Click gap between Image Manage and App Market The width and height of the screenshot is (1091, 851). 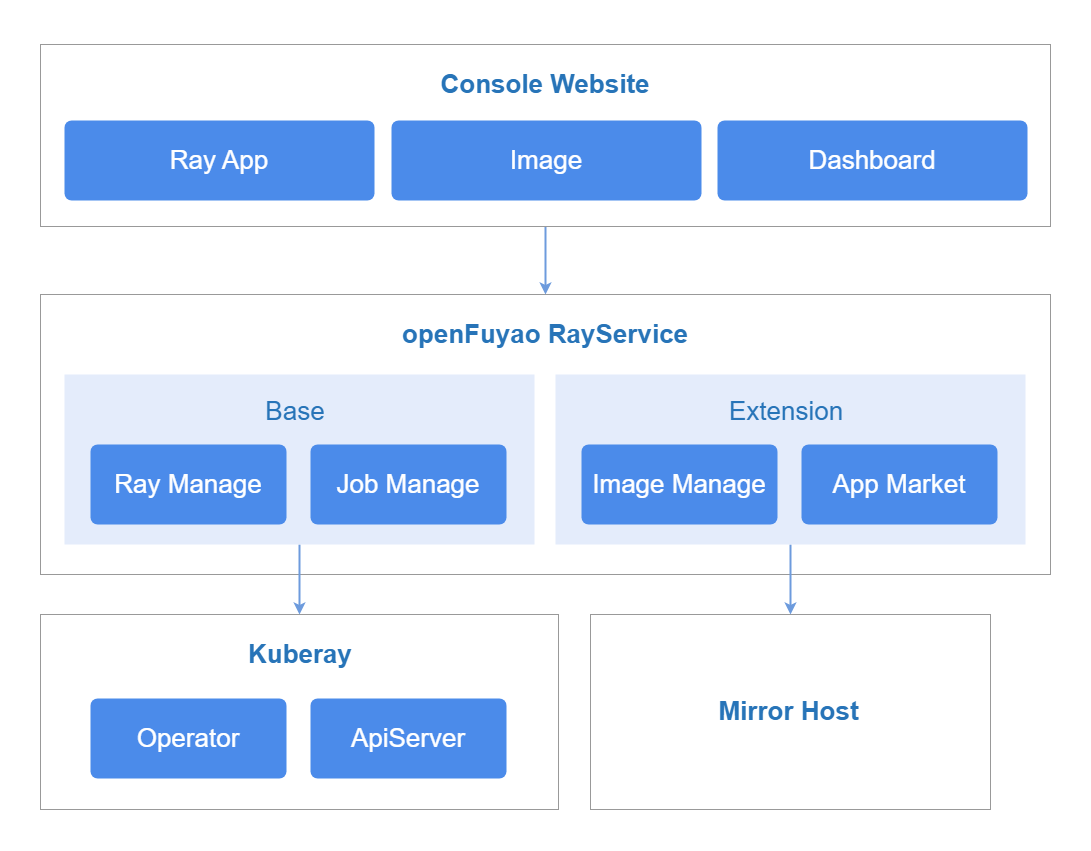point(789,484)
